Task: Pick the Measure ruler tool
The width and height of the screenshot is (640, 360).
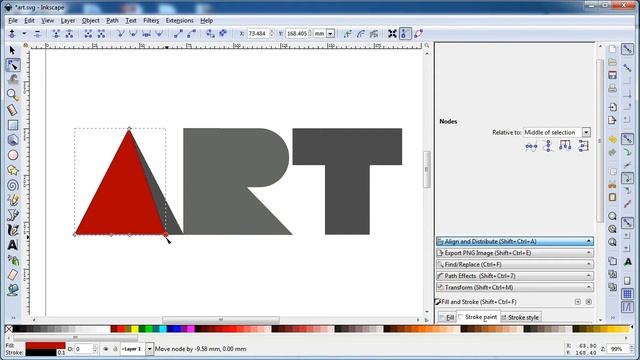Action: click(13, 110)
